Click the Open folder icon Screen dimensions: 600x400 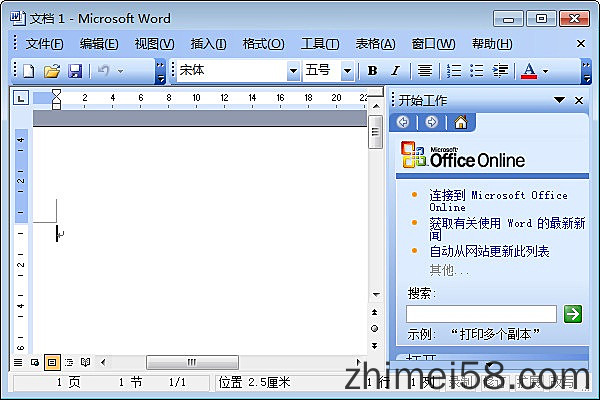click(x=52, y=71)
